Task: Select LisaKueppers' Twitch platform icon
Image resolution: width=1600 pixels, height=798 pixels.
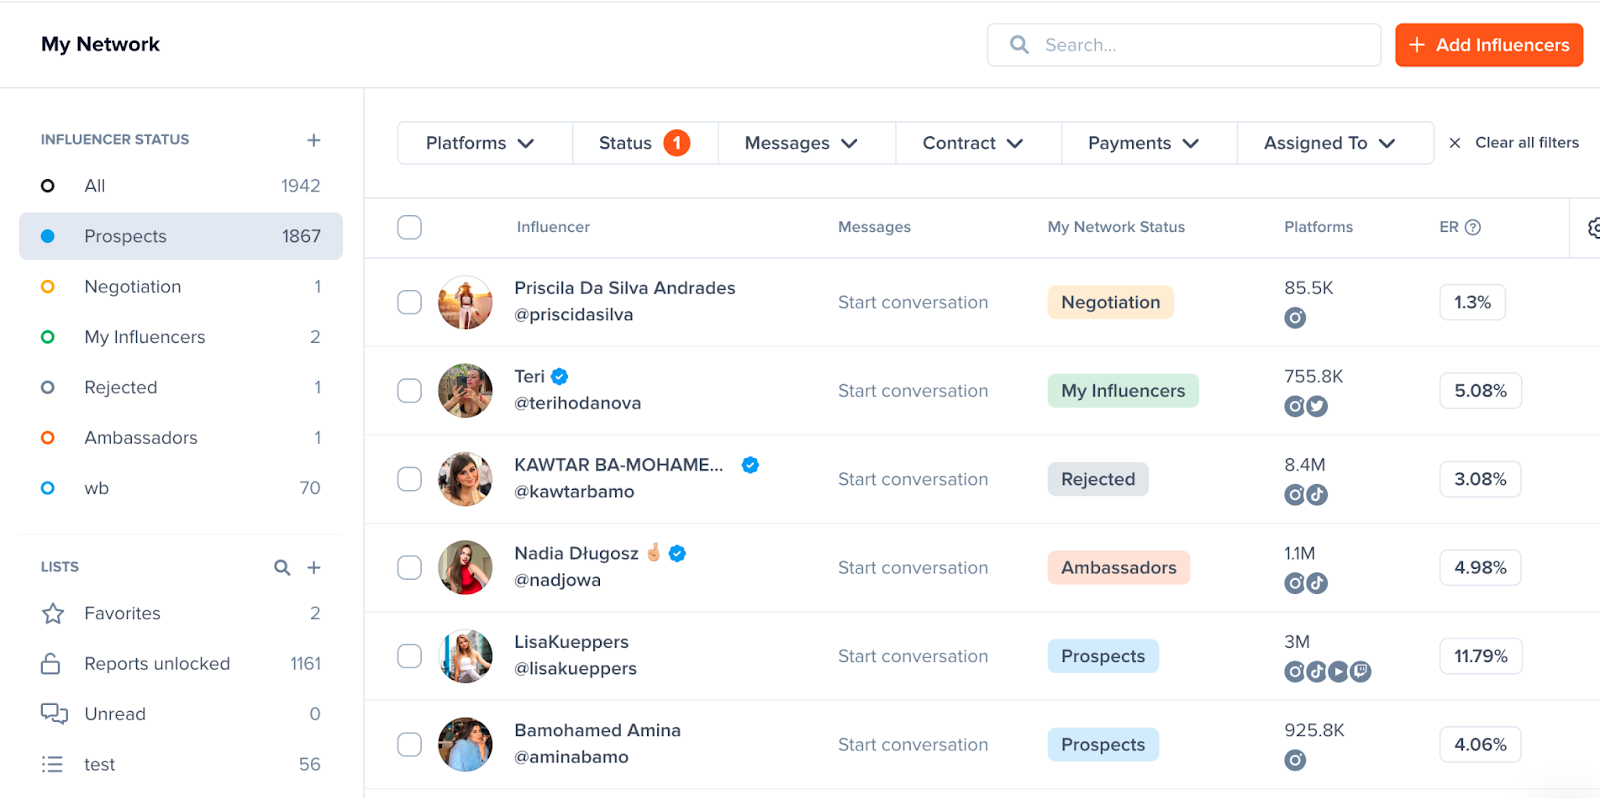Action: click(x=1359, y=672)
